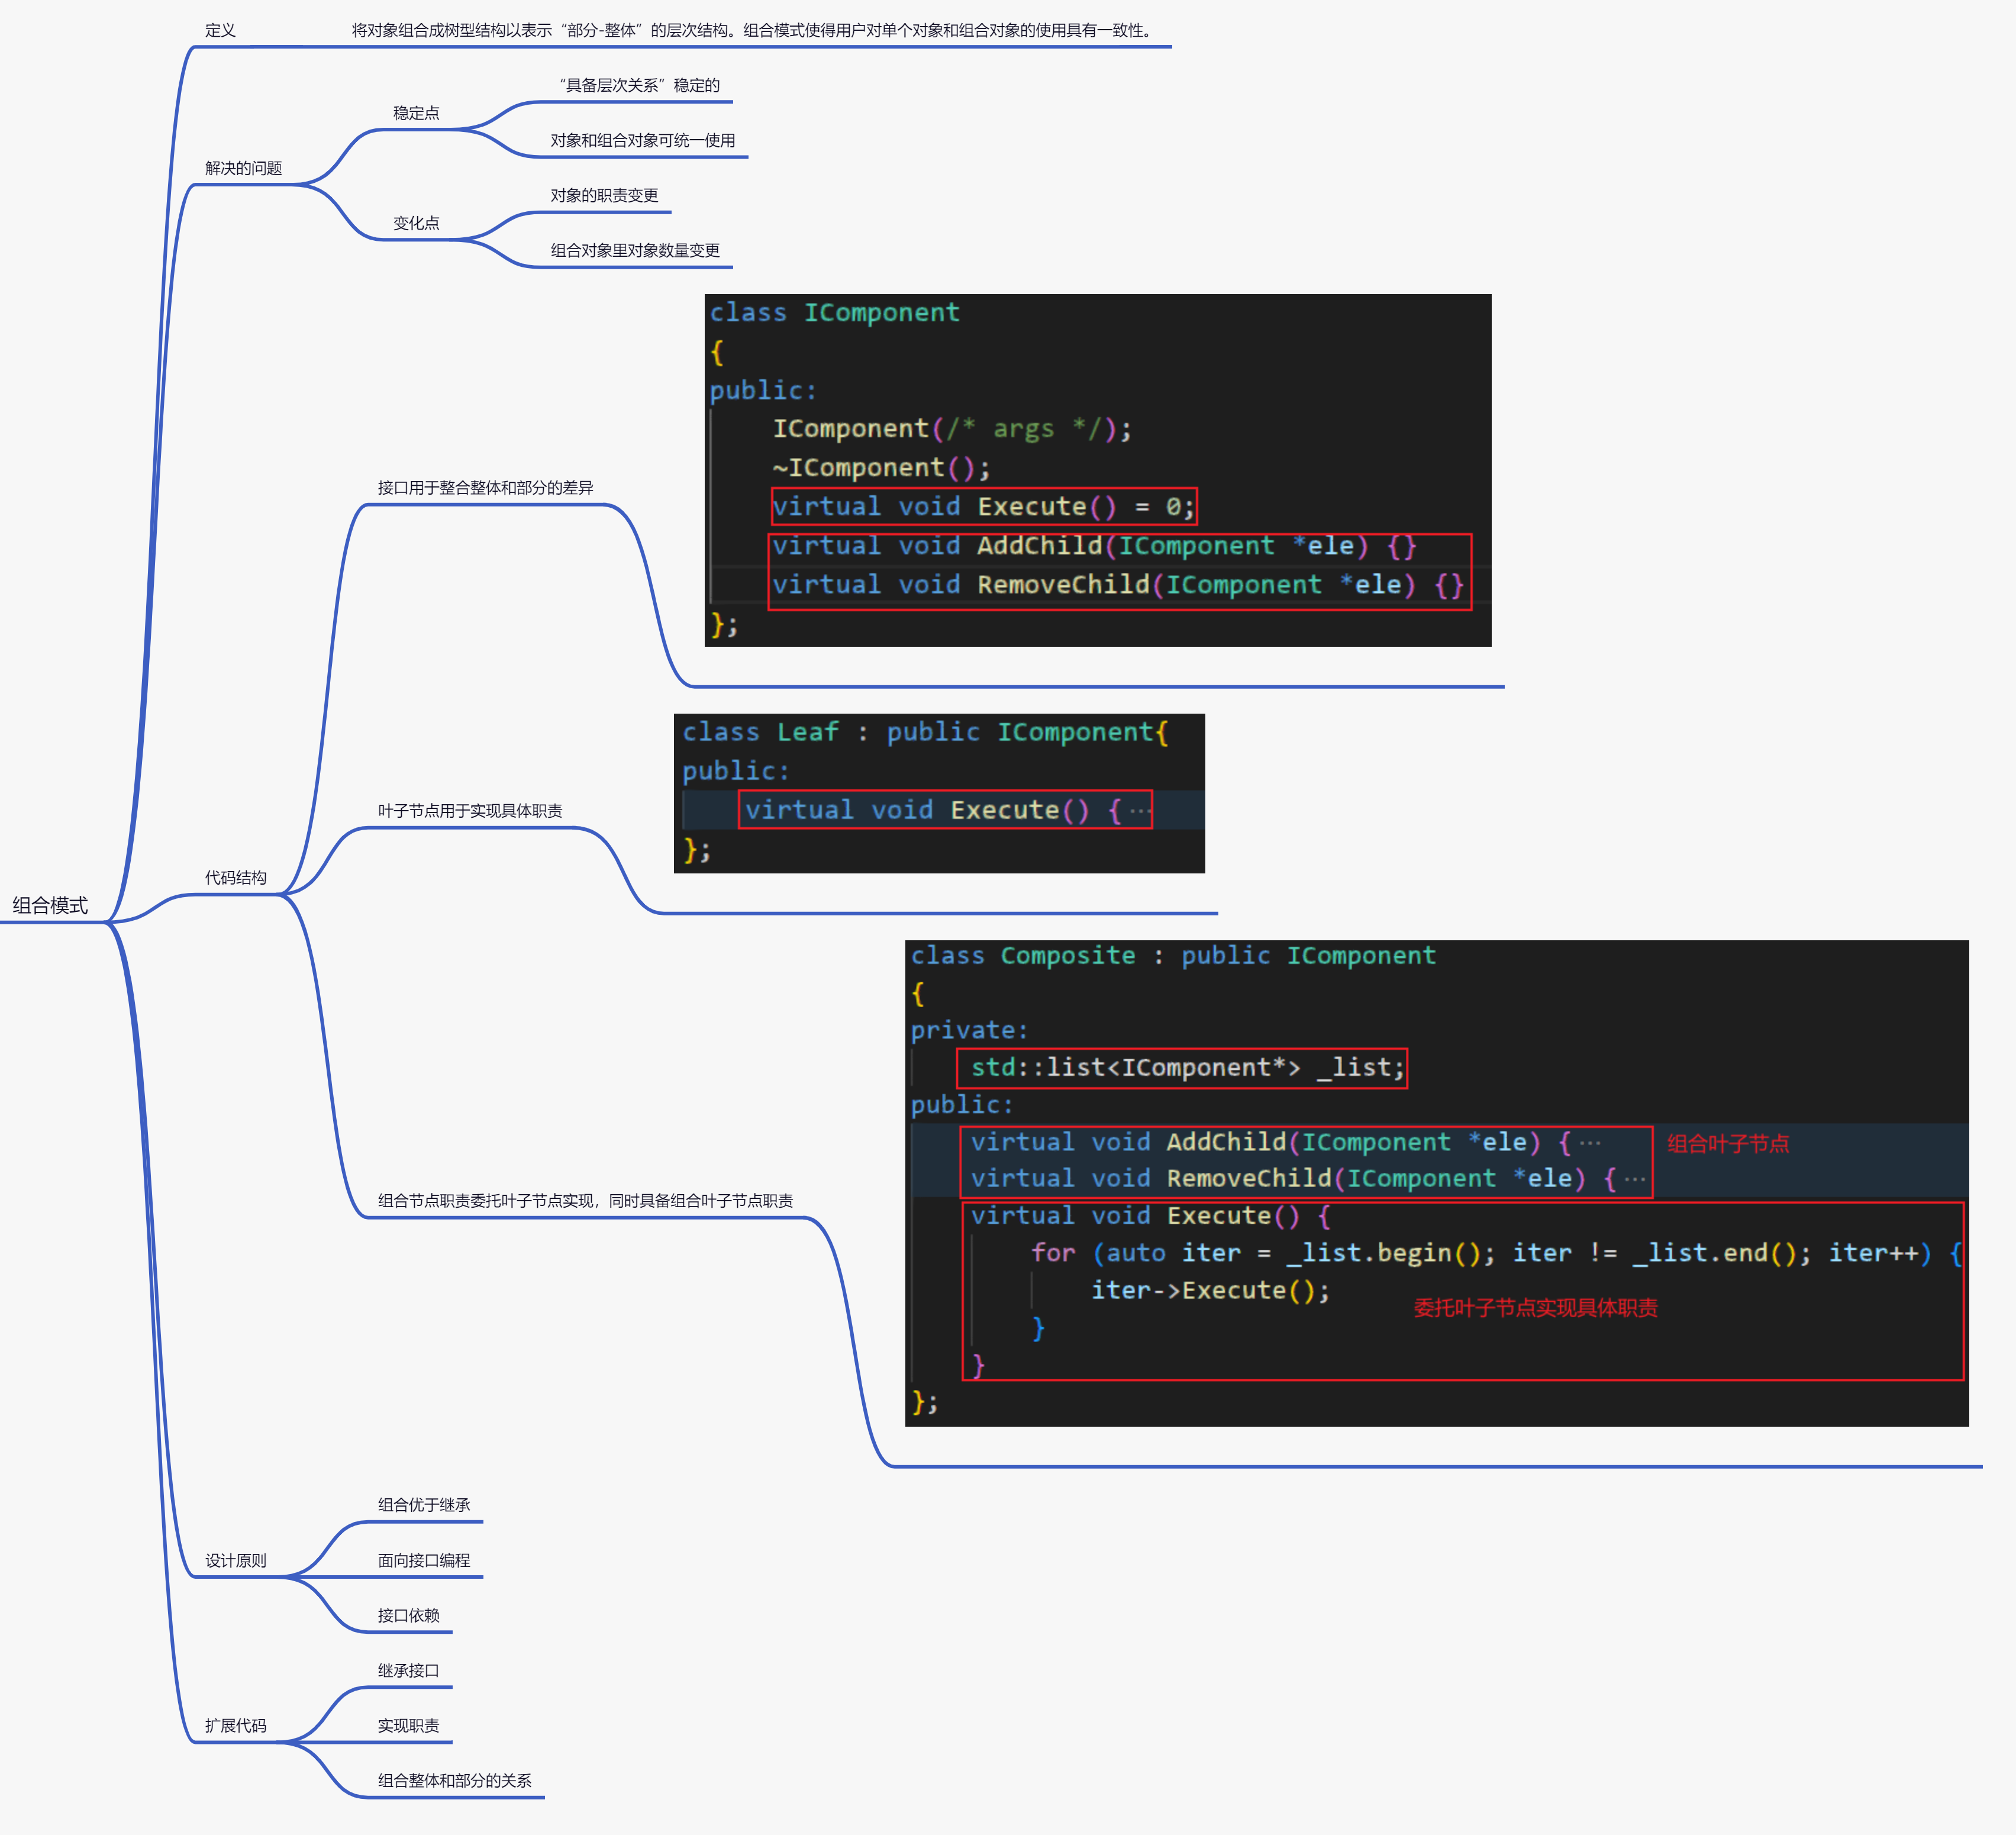
Task: Click the 对象的职责变更 node
Action: (604, 195)
